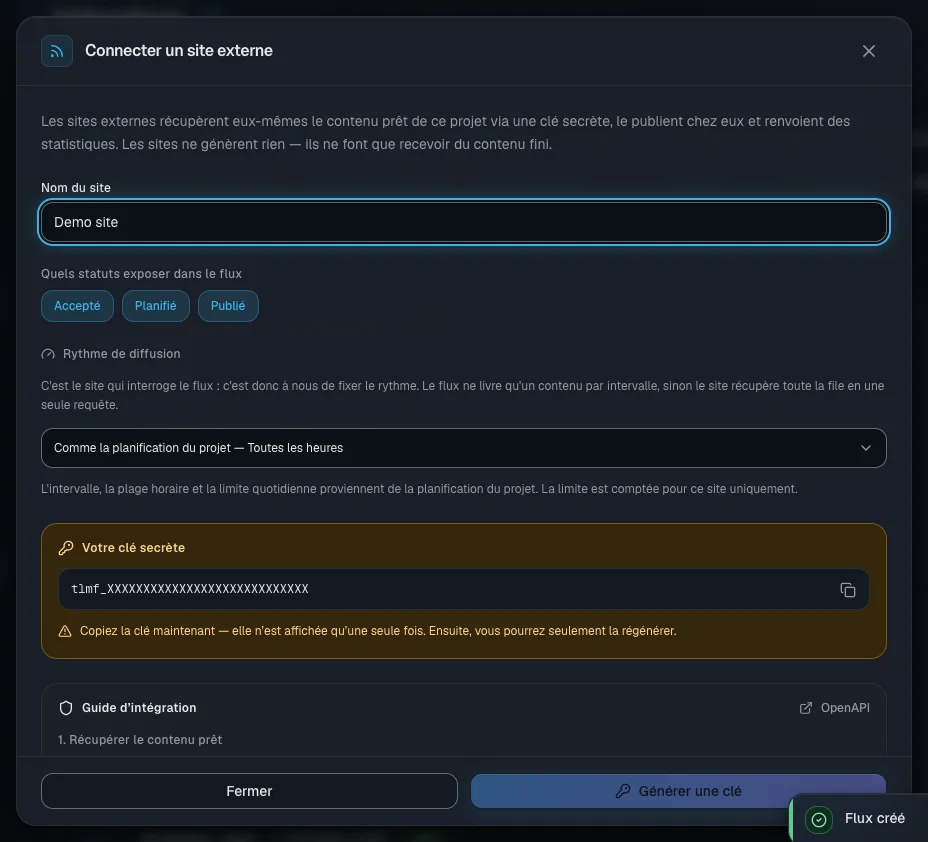
Task: Click the RSS feed icon in header
Action: 57,51
